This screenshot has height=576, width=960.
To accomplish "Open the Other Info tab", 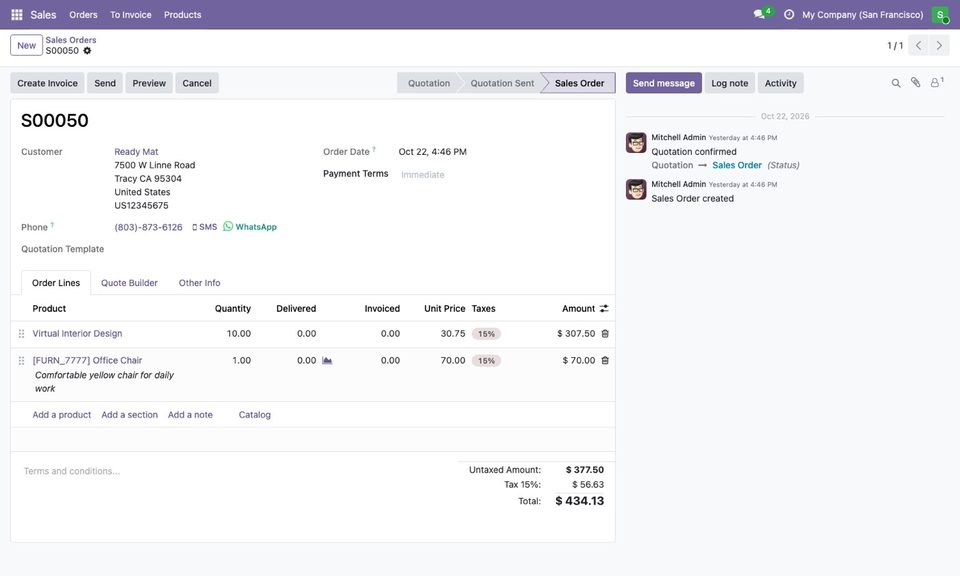I will [x=200, y=283].
